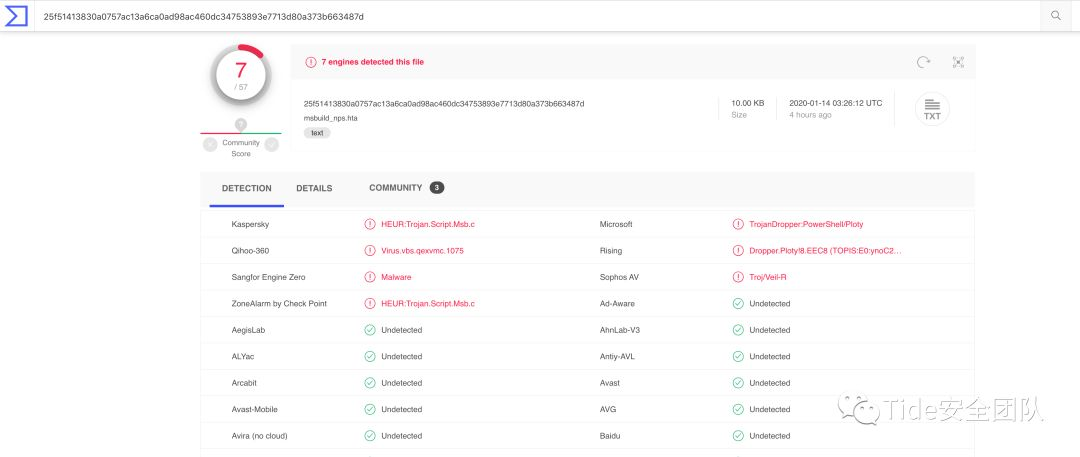Open the DETAILS tab
Viewport: 1080px width, 457px height.
click(314, 188)
